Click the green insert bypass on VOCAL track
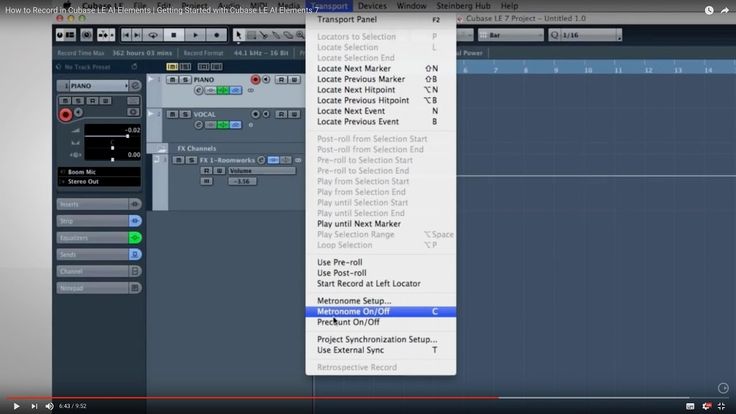The width and height of the screenshot is (736, 414). 222,125
